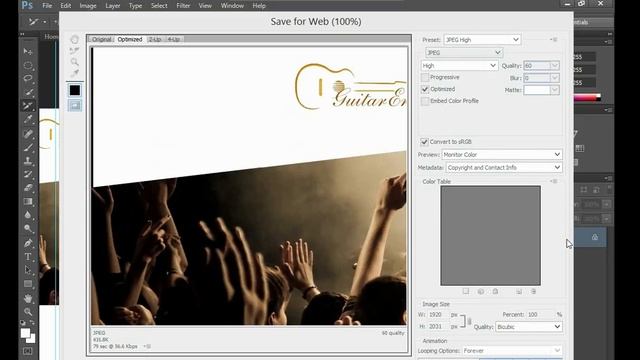Open Looping Options dropdown showing Forever

click(512, 351)
